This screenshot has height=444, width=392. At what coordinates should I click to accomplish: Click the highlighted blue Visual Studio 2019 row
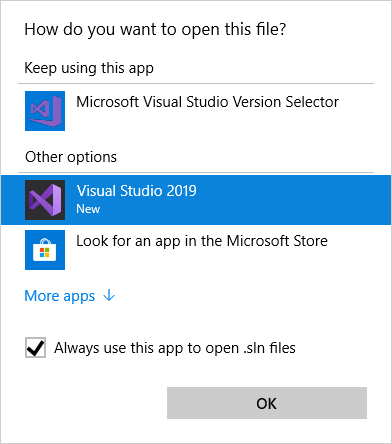tap(196, 200)
